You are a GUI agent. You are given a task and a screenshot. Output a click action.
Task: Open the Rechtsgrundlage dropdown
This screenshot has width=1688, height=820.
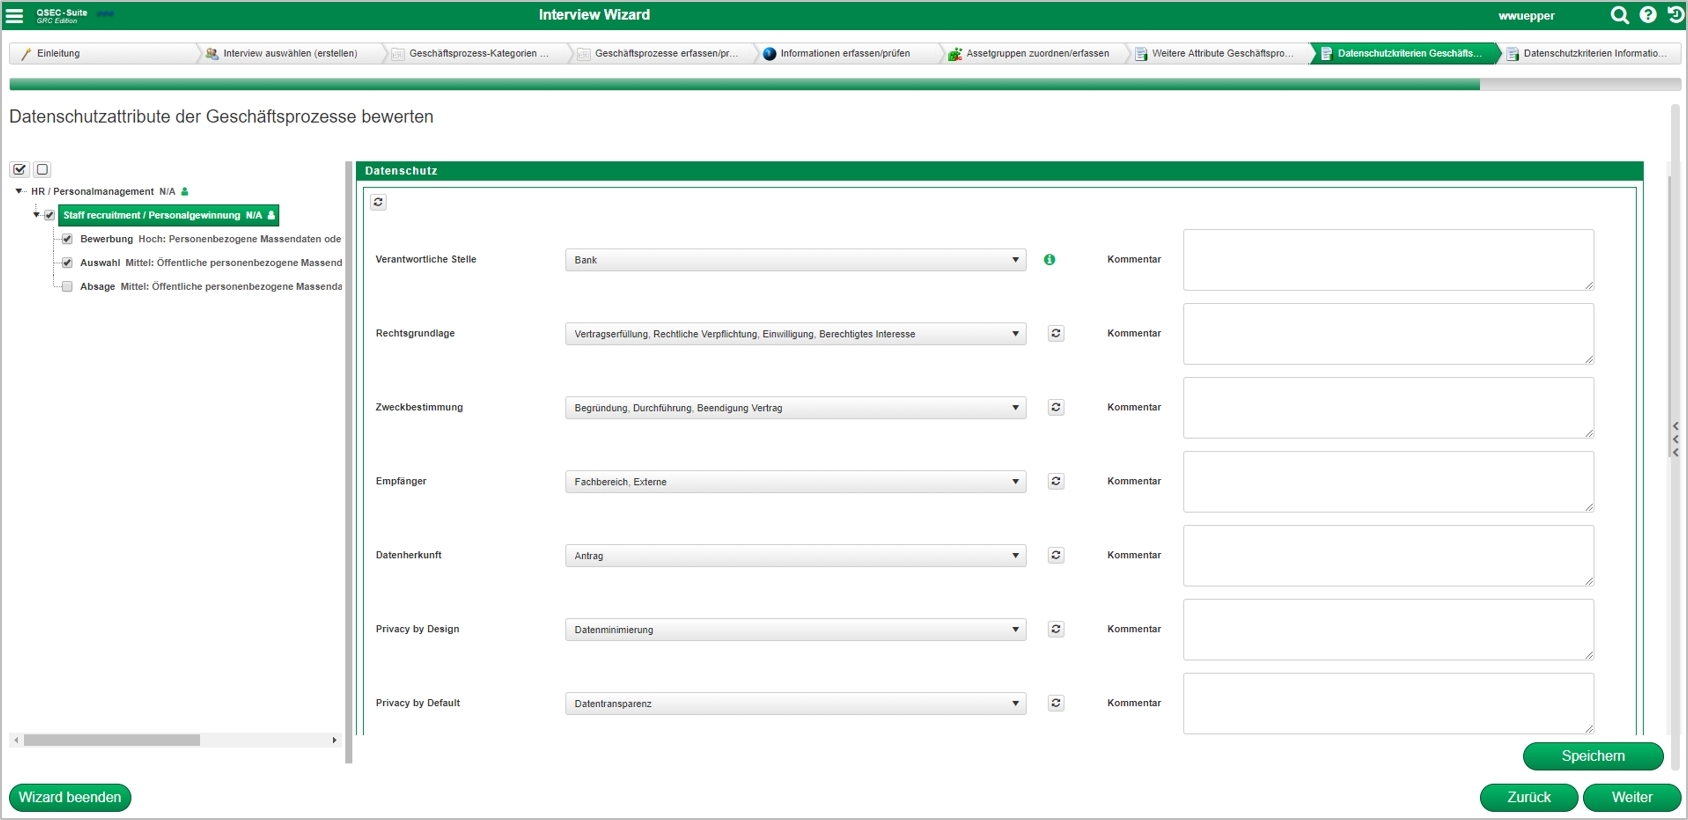(x=795, y=334)
